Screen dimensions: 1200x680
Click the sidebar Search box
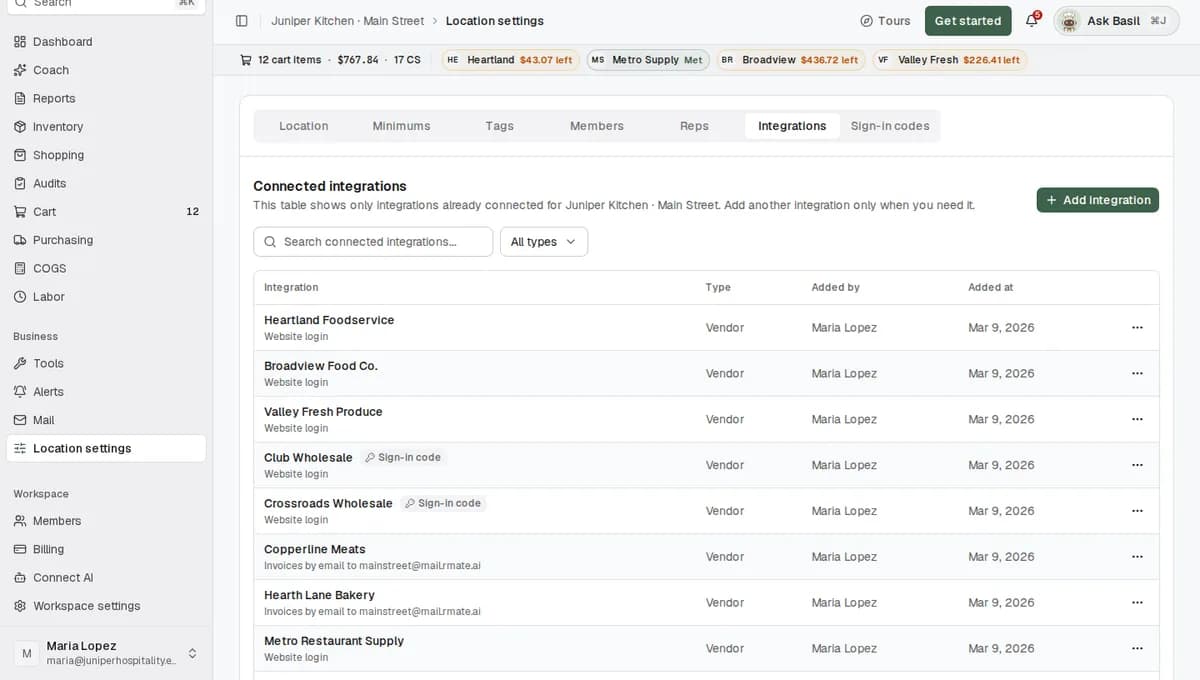(106, 5)
